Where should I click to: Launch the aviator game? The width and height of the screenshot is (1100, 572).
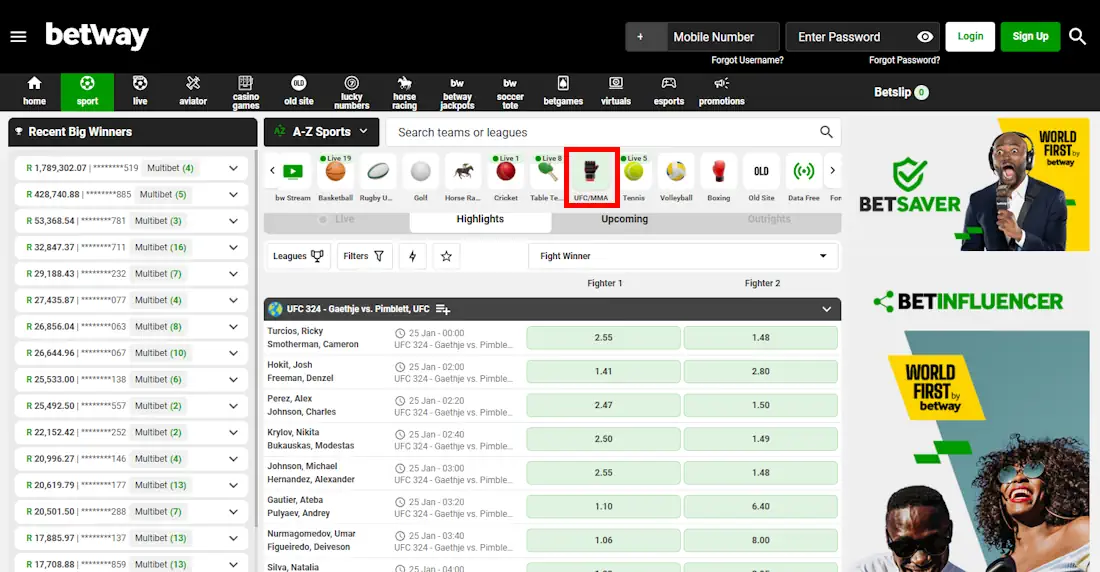[193, 92]
